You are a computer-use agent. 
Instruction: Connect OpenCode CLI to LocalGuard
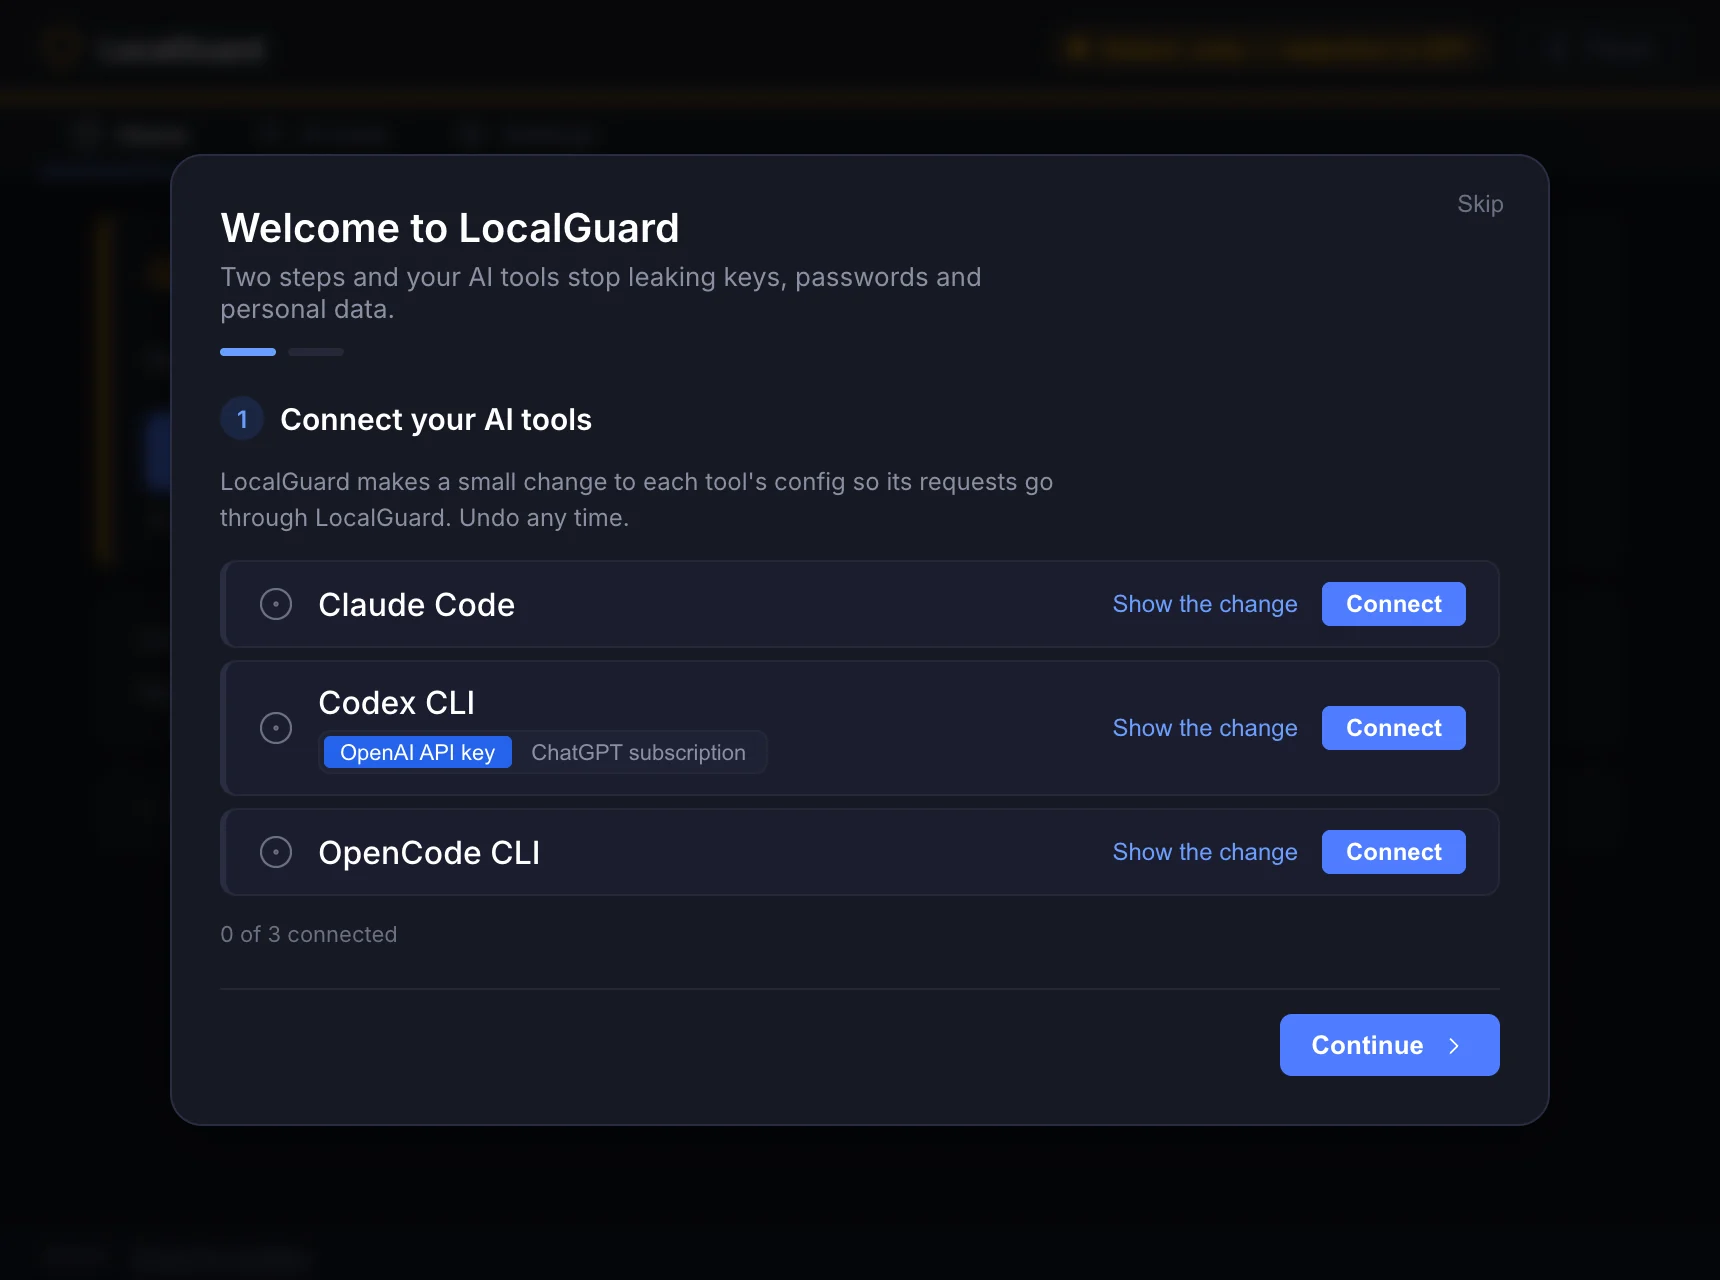[x=1393, y=852]
